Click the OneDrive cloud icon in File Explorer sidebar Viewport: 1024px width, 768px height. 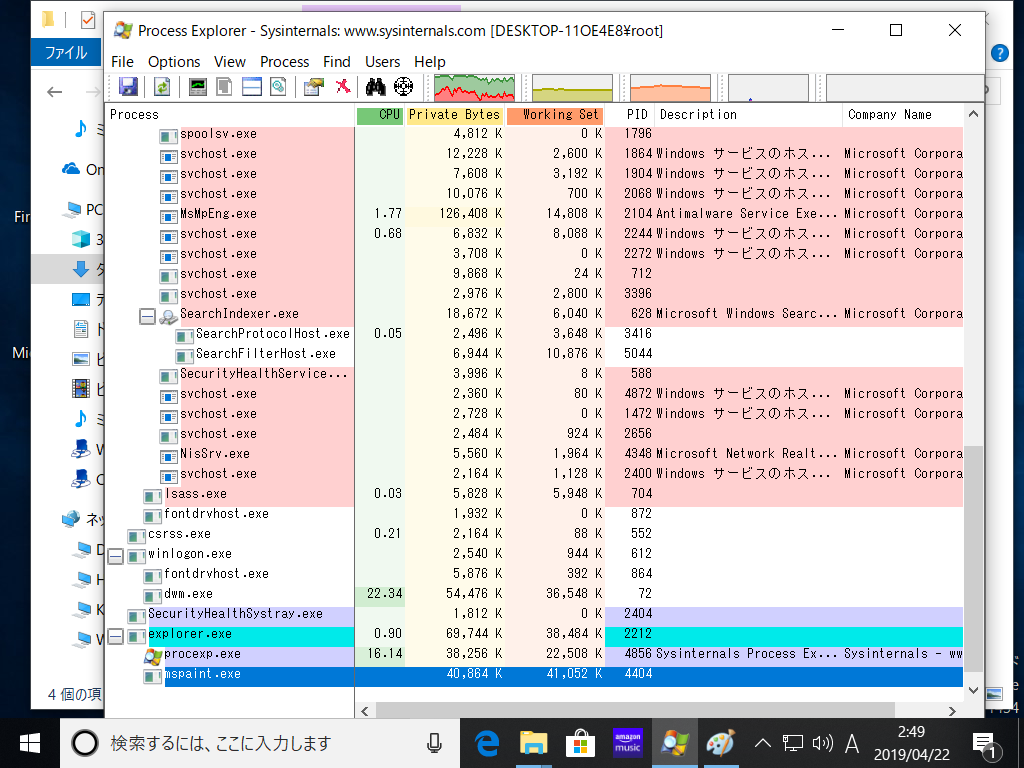point(71,169)
